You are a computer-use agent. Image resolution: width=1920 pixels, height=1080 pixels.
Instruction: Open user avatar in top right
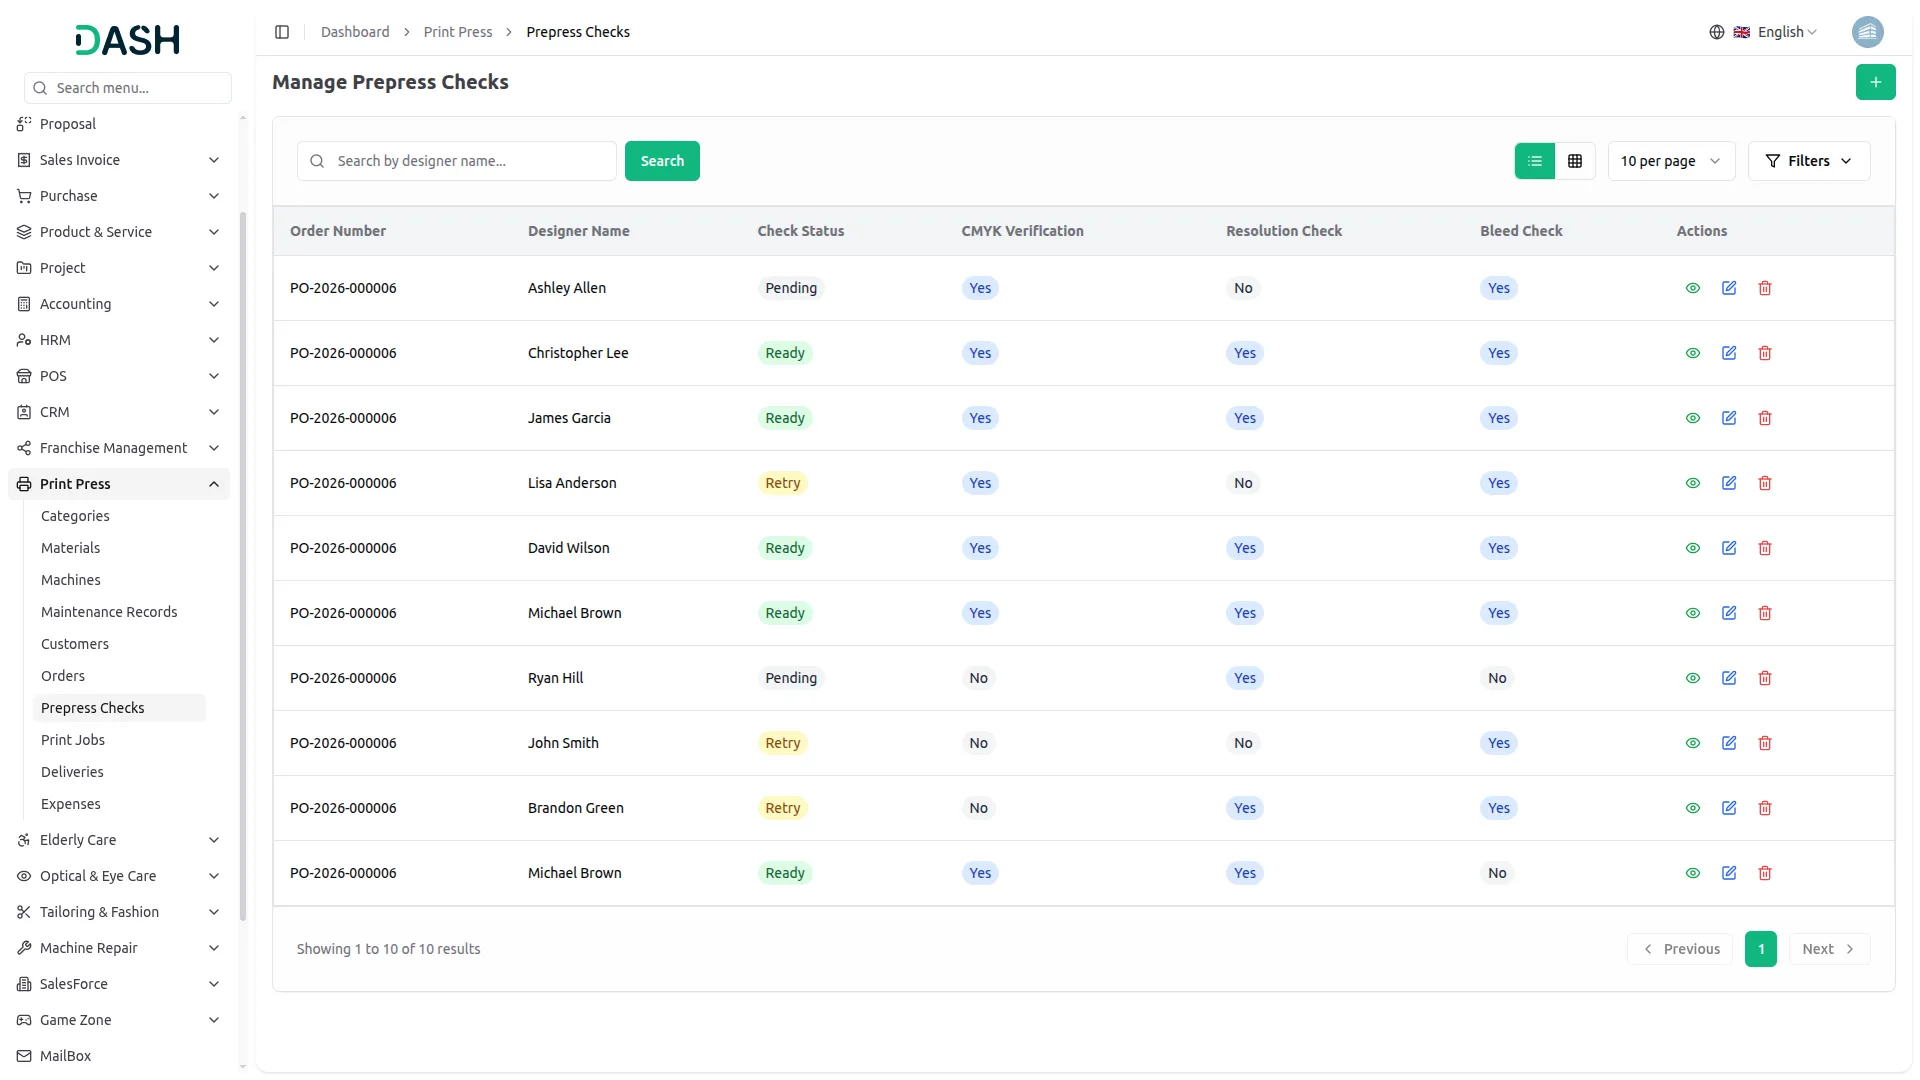pyautogui.click(x=1867, y=32)
